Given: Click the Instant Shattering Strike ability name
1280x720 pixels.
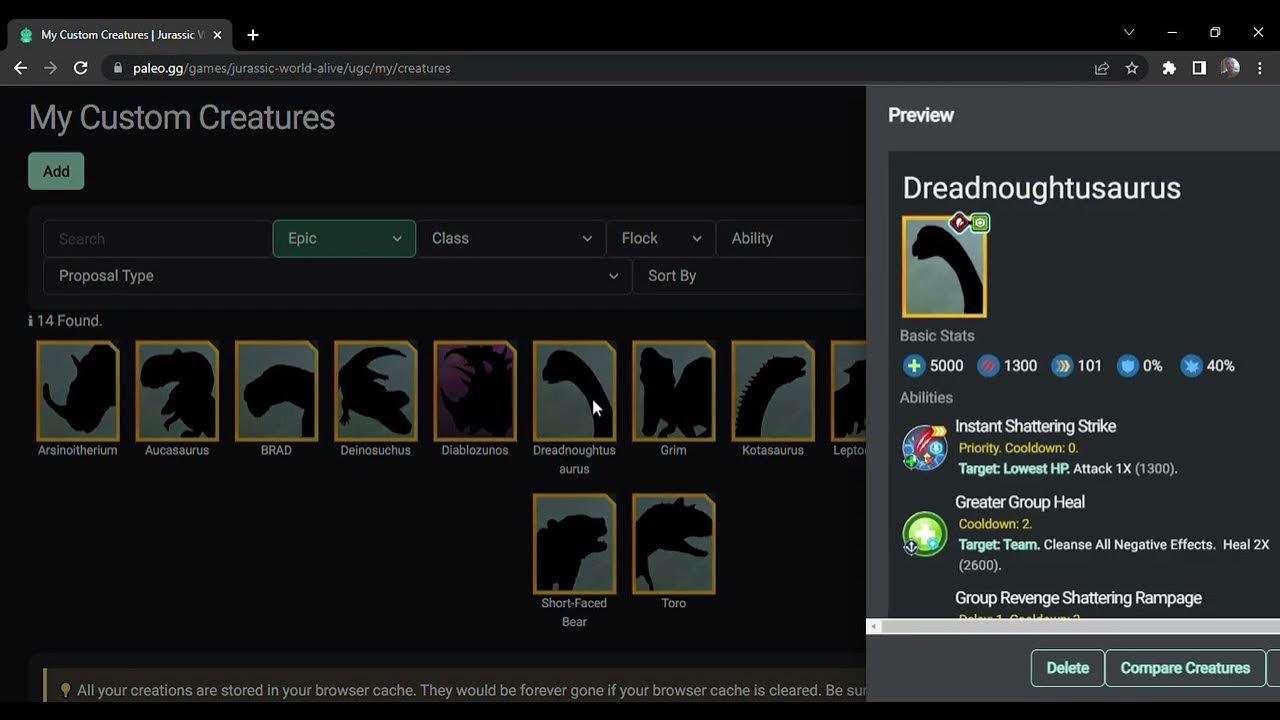Looking at the screenshot, I should pyautogui.click(x=1035, y=426).
